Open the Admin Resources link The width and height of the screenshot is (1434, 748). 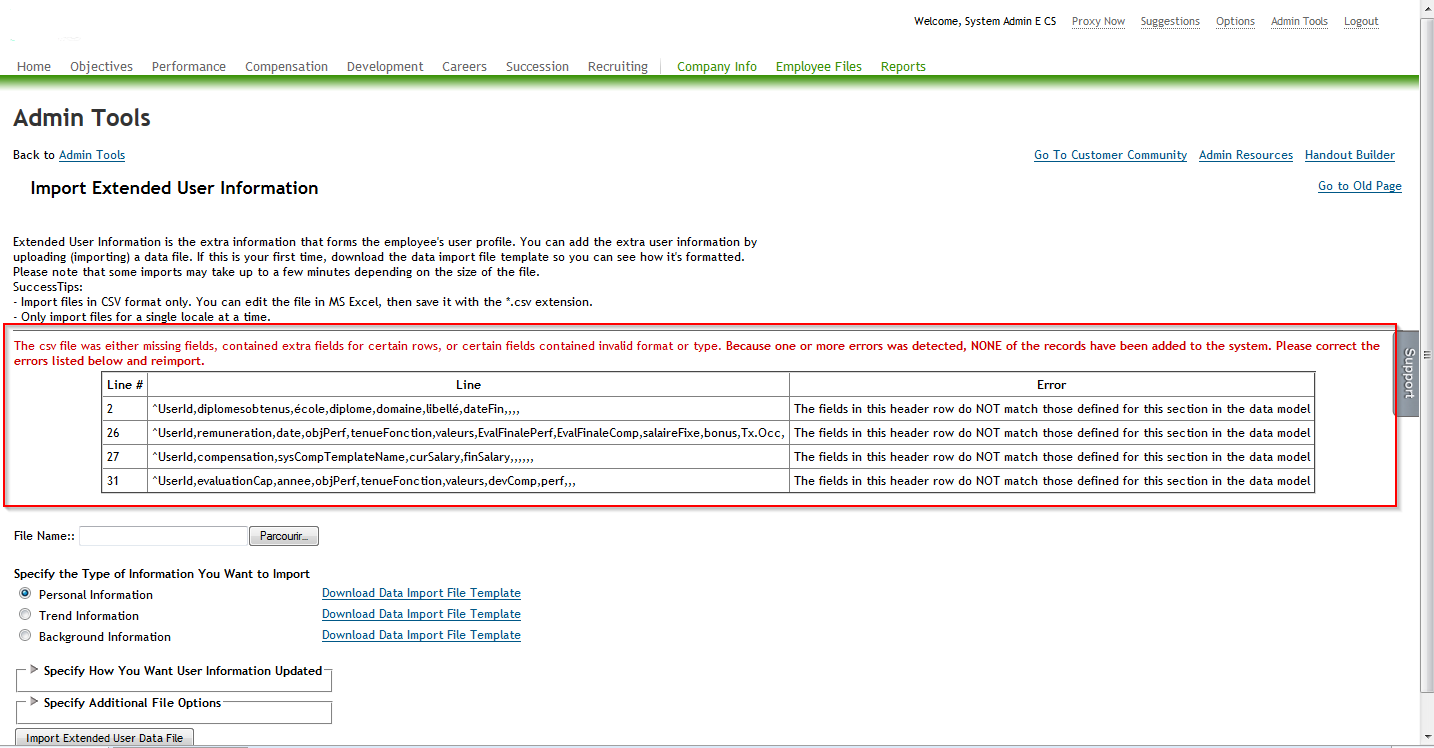click(1246, 155)
